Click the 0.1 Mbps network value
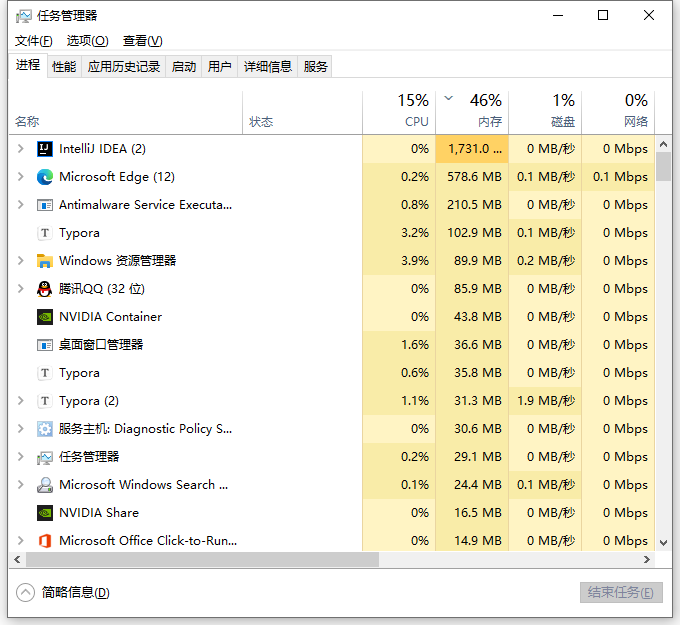Image resolution: width=680 pixels, height=625 pixels. point(618,177)
